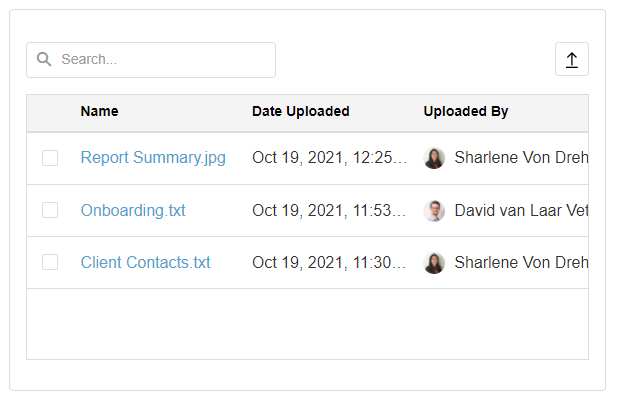The height and width of the screenshot is (402, 618).
Task: Open the Client Contacts.txt file link
Action: coord(145,263)
